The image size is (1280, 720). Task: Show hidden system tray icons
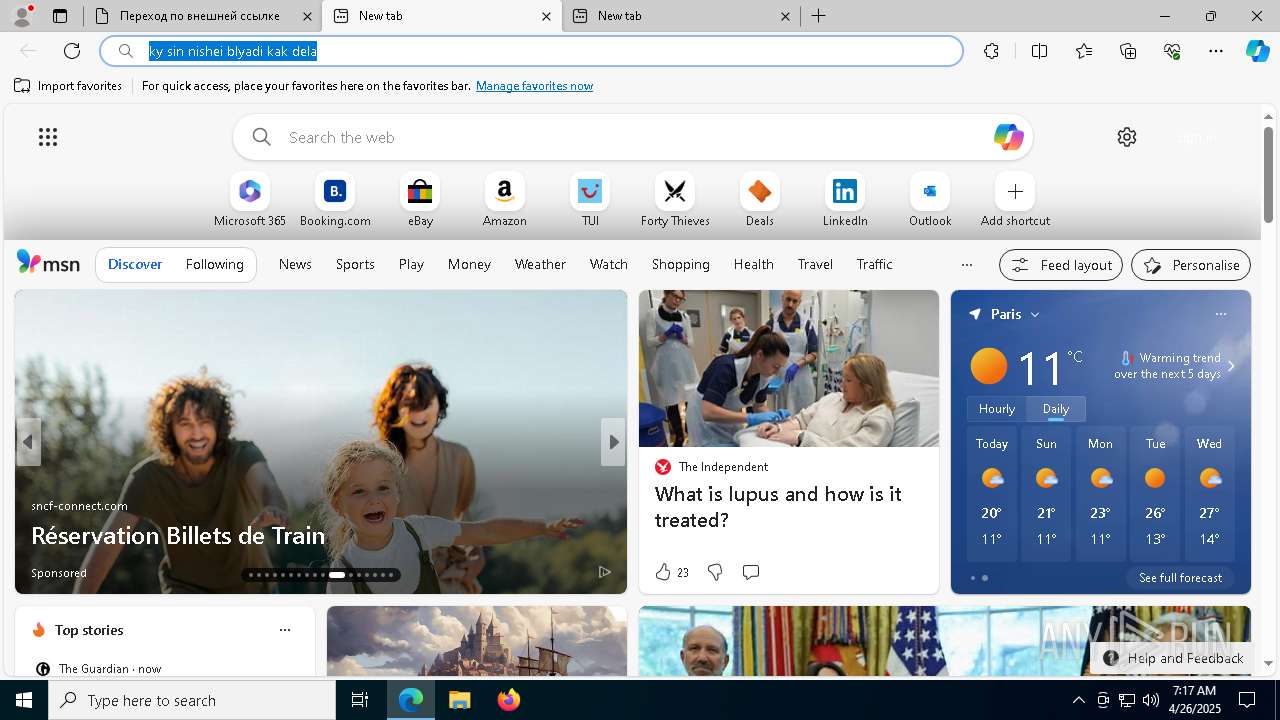click(x=1078, y=700)
